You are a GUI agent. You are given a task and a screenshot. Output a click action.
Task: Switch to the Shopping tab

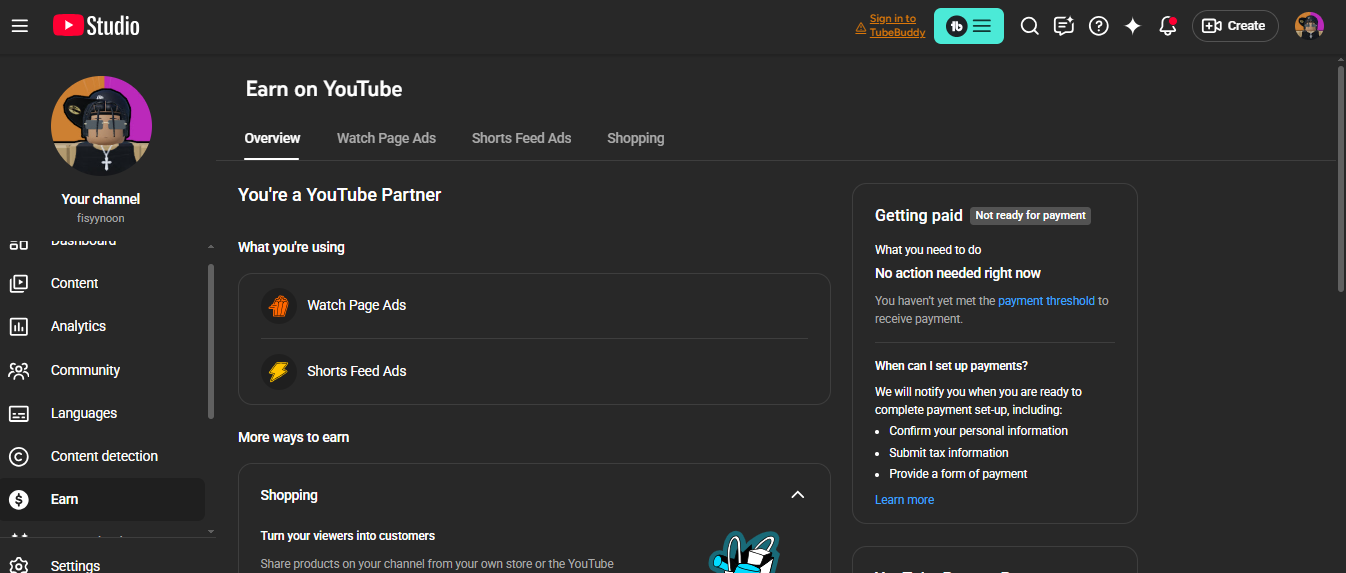pos(635,138)
